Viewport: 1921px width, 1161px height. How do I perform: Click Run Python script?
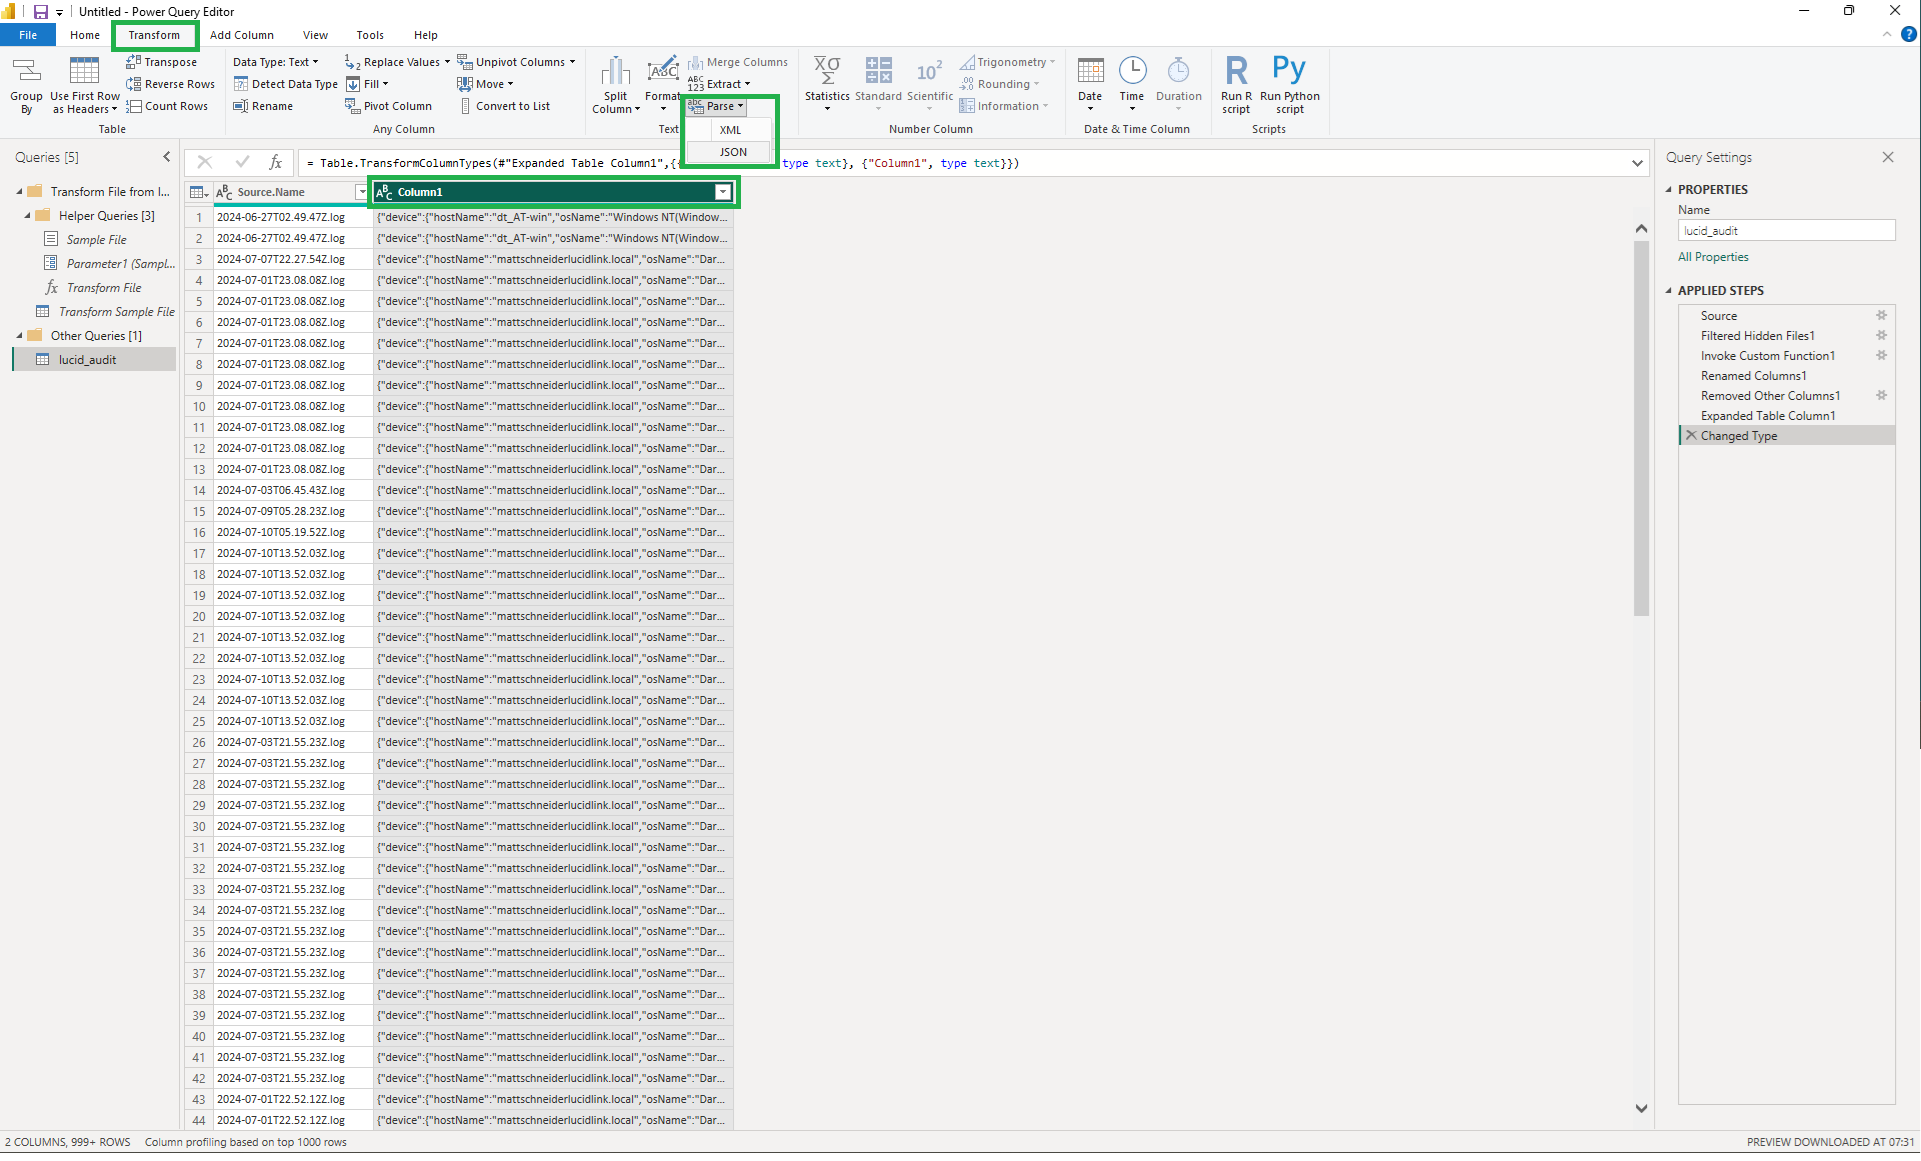[x=1289, y=85]
